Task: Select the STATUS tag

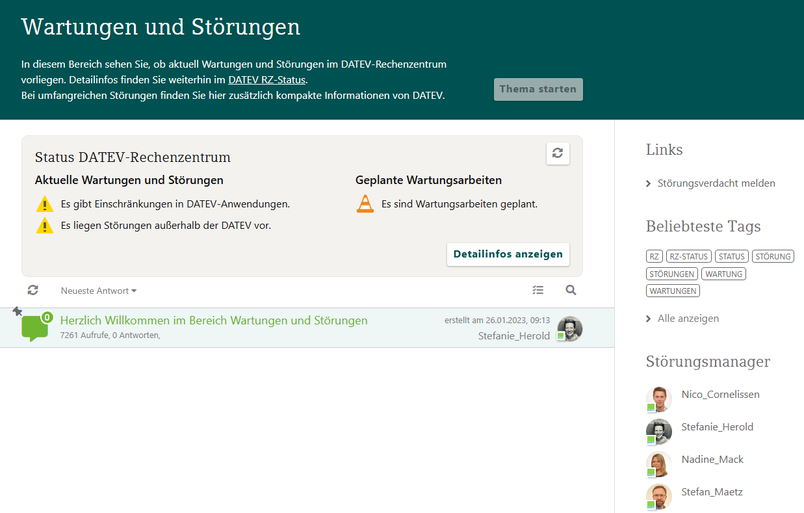Action: coord(732,256)
